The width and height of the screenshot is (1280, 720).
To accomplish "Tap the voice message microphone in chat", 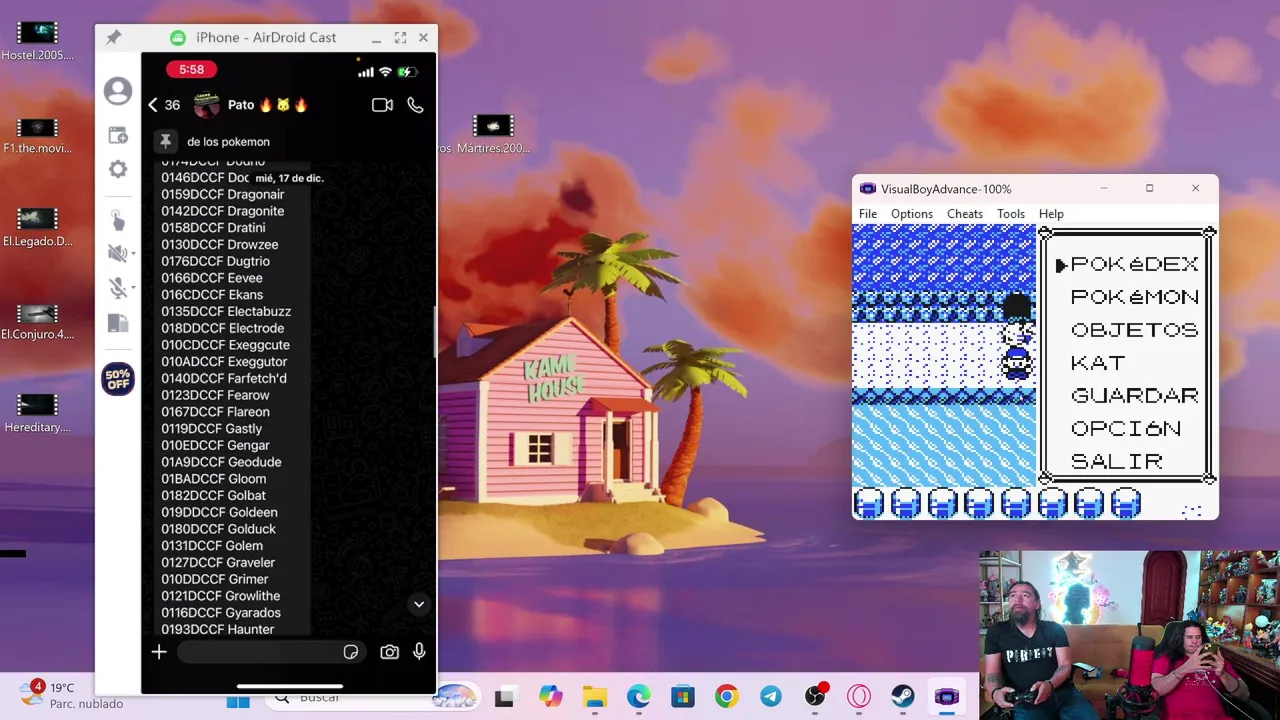I will coord(419,652).
